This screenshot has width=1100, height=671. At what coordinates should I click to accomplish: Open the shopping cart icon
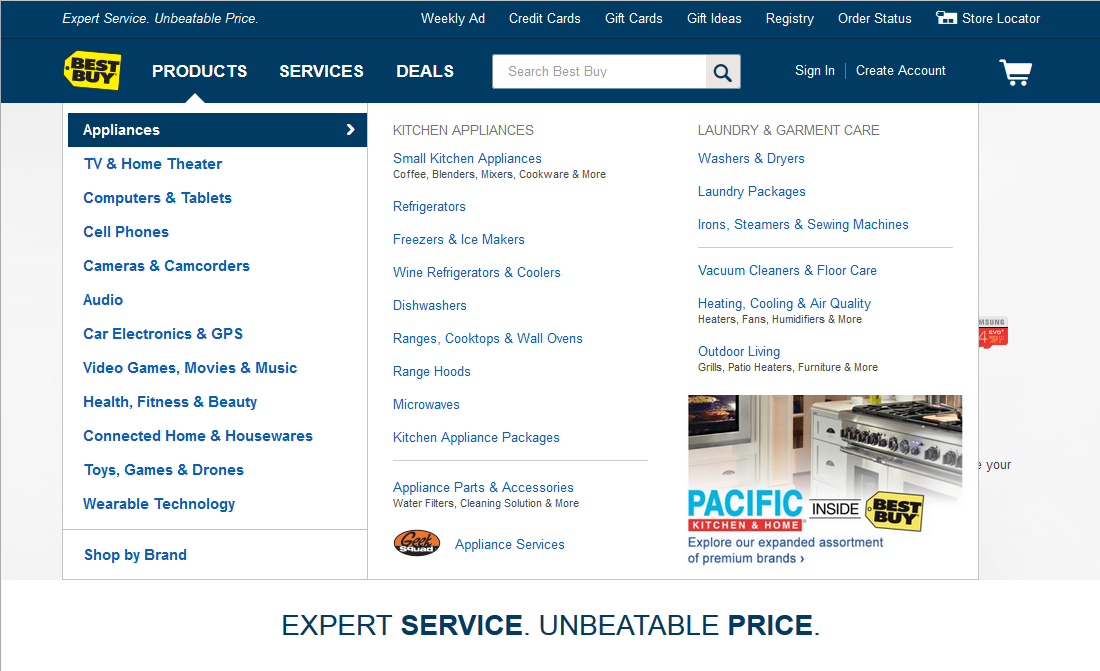click(1015, 71)
